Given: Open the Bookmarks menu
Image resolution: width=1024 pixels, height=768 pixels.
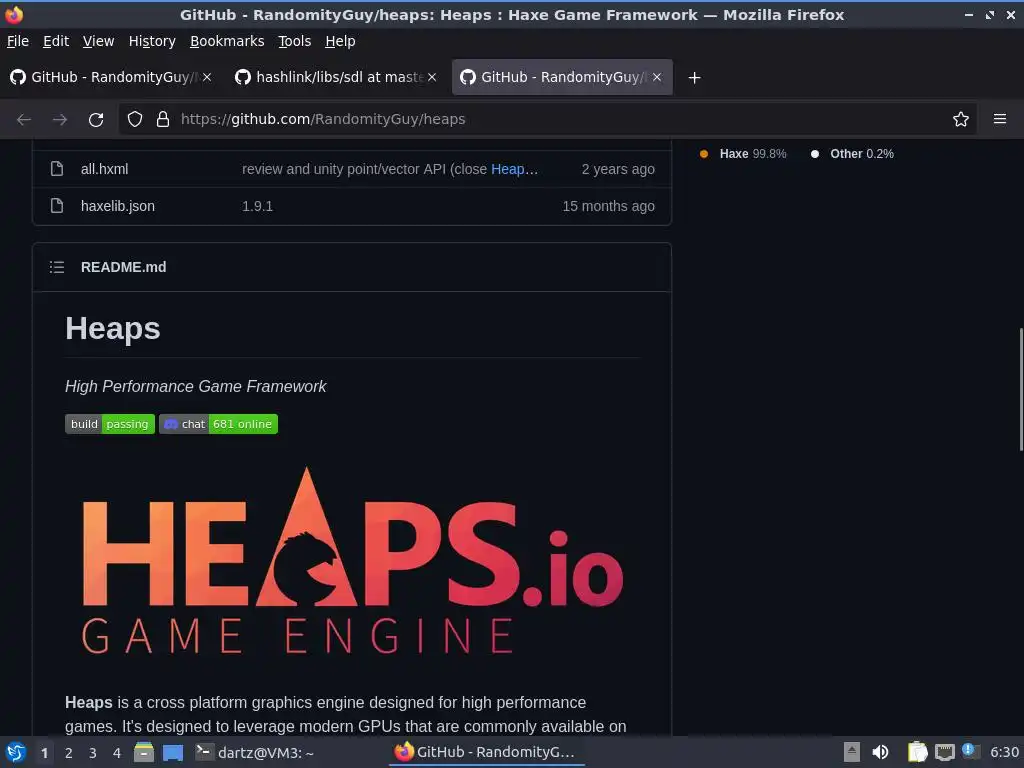Looking at the screenshot, I should click(x=227, y=41).
